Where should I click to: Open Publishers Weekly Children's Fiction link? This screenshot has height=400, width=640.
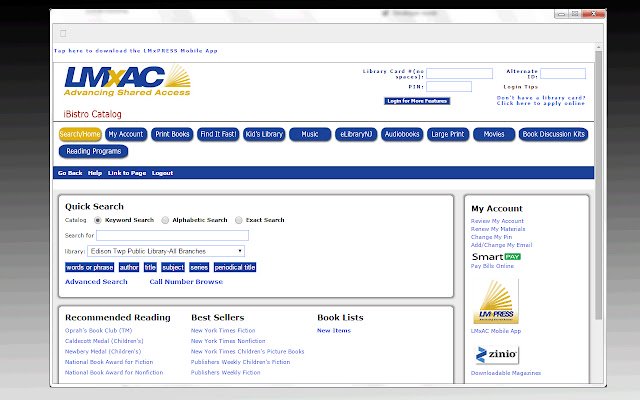tap(240, 362)
